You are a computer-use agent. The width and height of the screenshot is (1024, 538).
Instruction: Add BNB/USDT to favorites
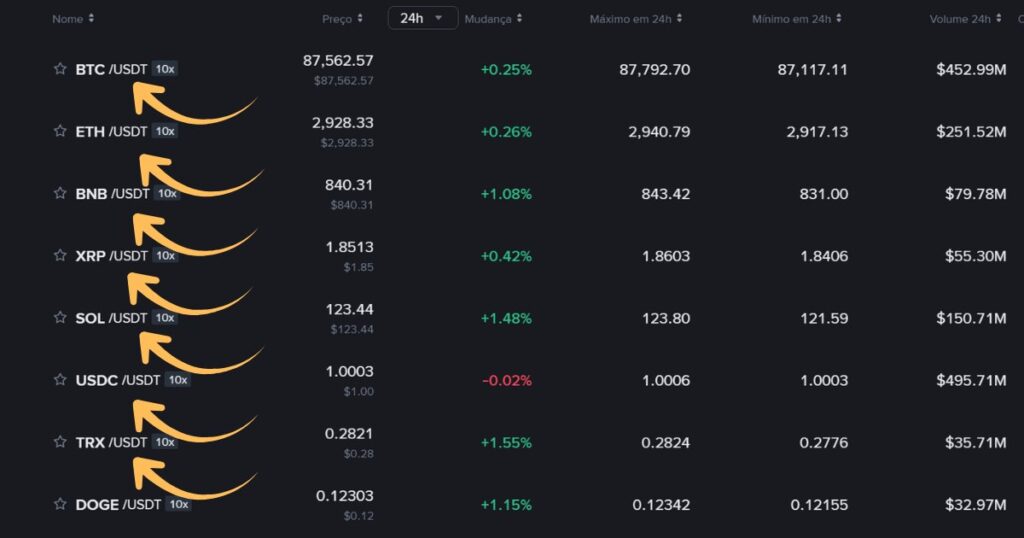(60, 193)
